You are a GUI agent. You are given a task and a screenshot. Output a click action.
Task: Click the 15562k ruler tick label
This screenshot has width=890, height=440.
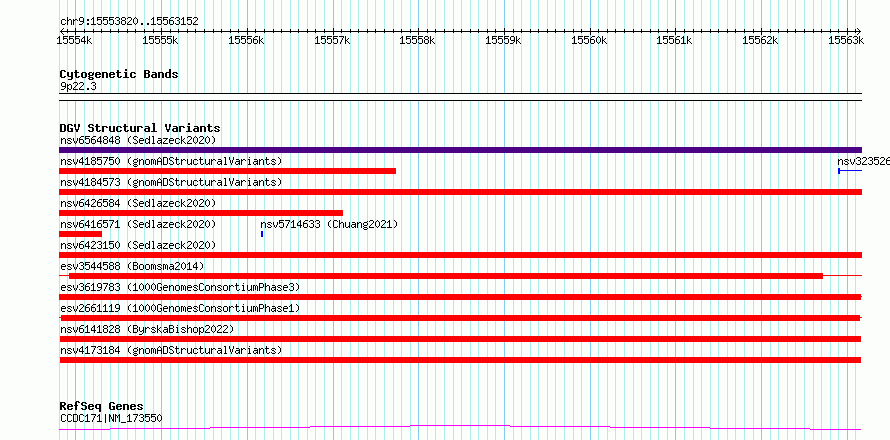(761, 40)
